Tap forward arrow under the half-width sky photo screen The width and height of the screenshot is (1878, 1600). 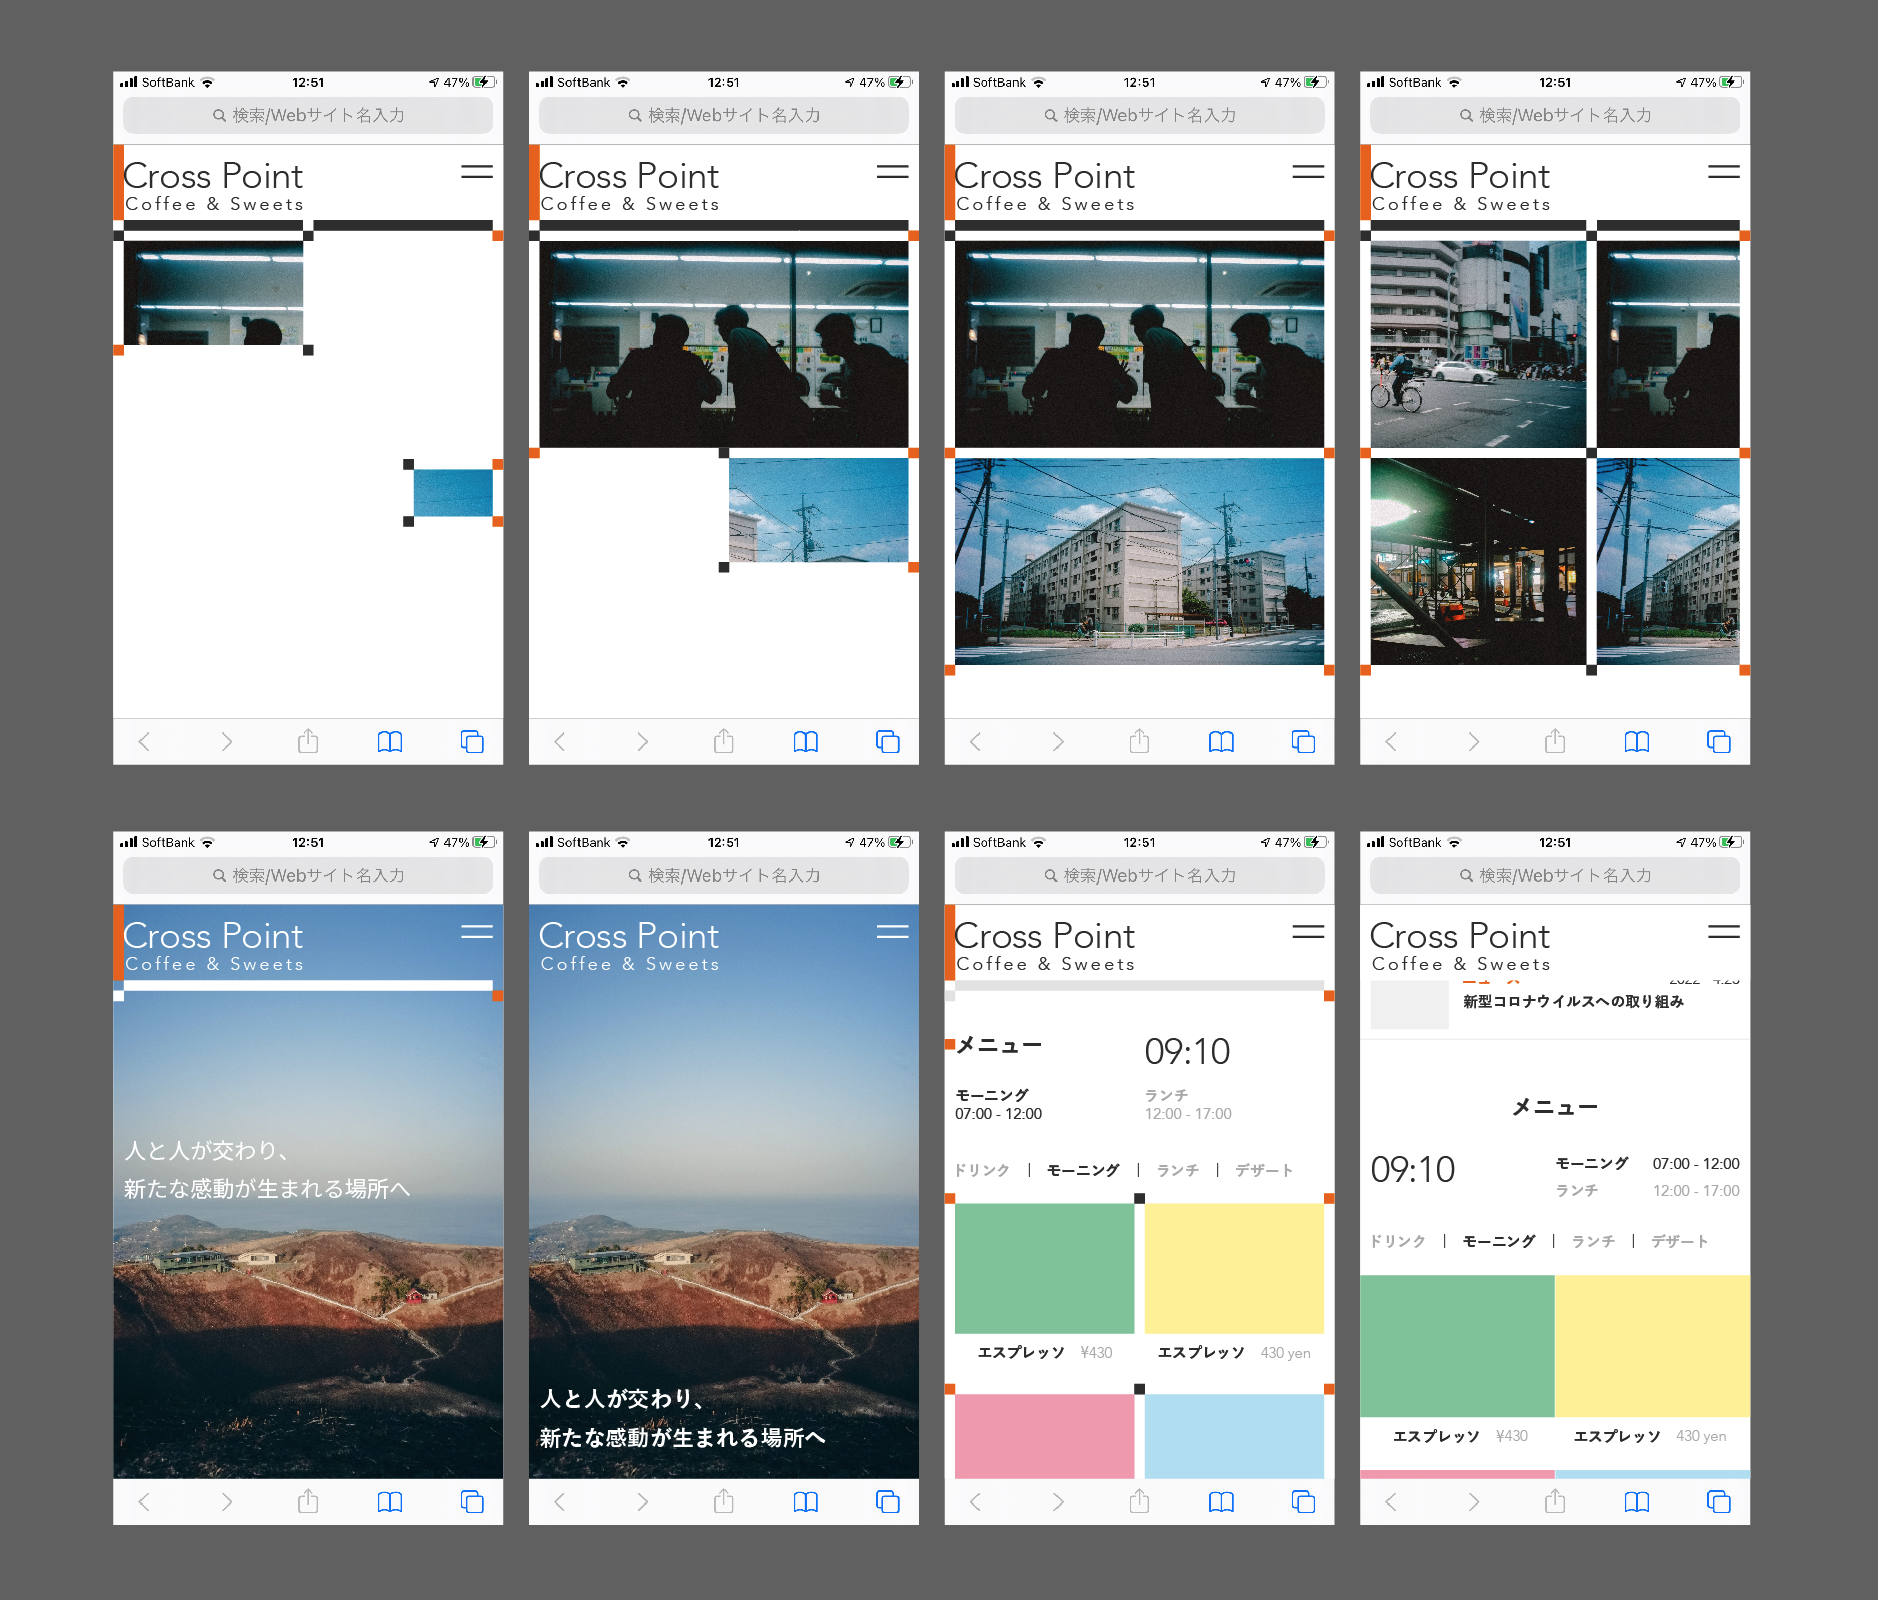pyautogui.click(x=642, y=741)
